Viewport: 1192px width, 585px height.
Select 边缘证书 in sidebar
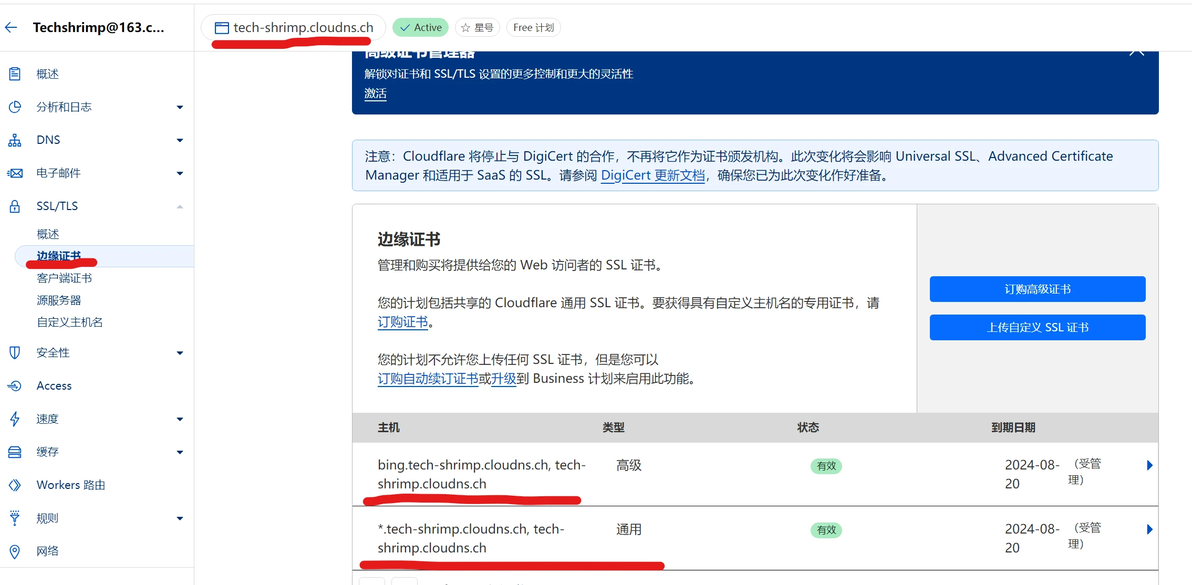point(59,256)
